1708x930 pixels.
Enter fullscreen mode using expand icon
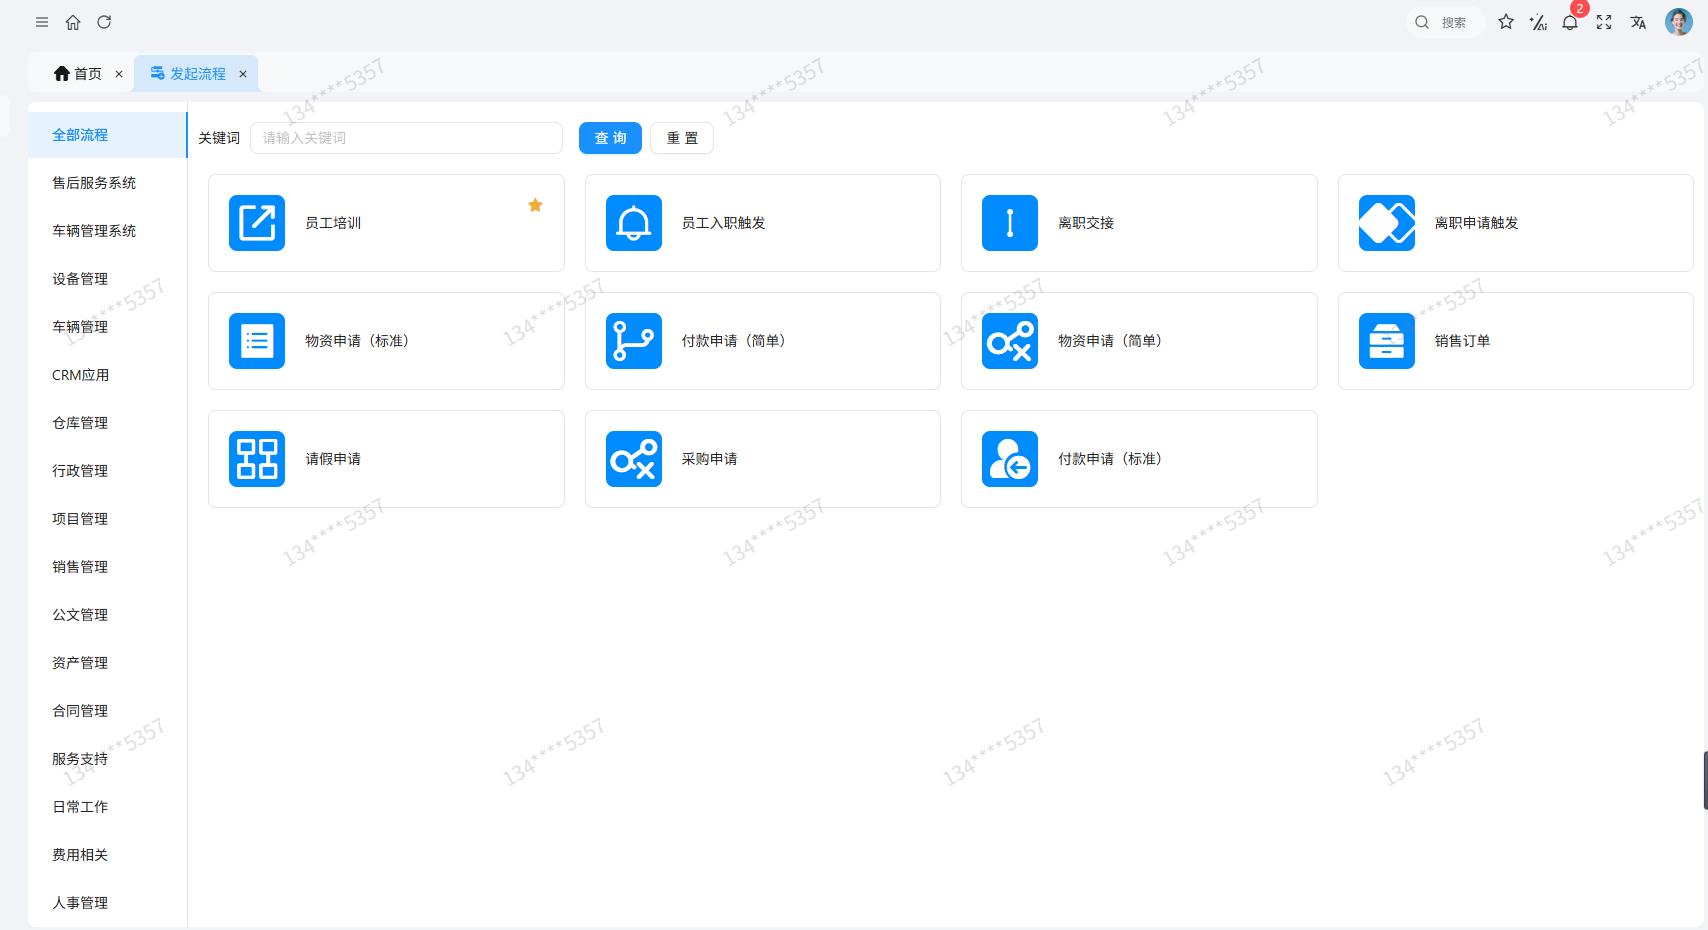point(1604,22)
